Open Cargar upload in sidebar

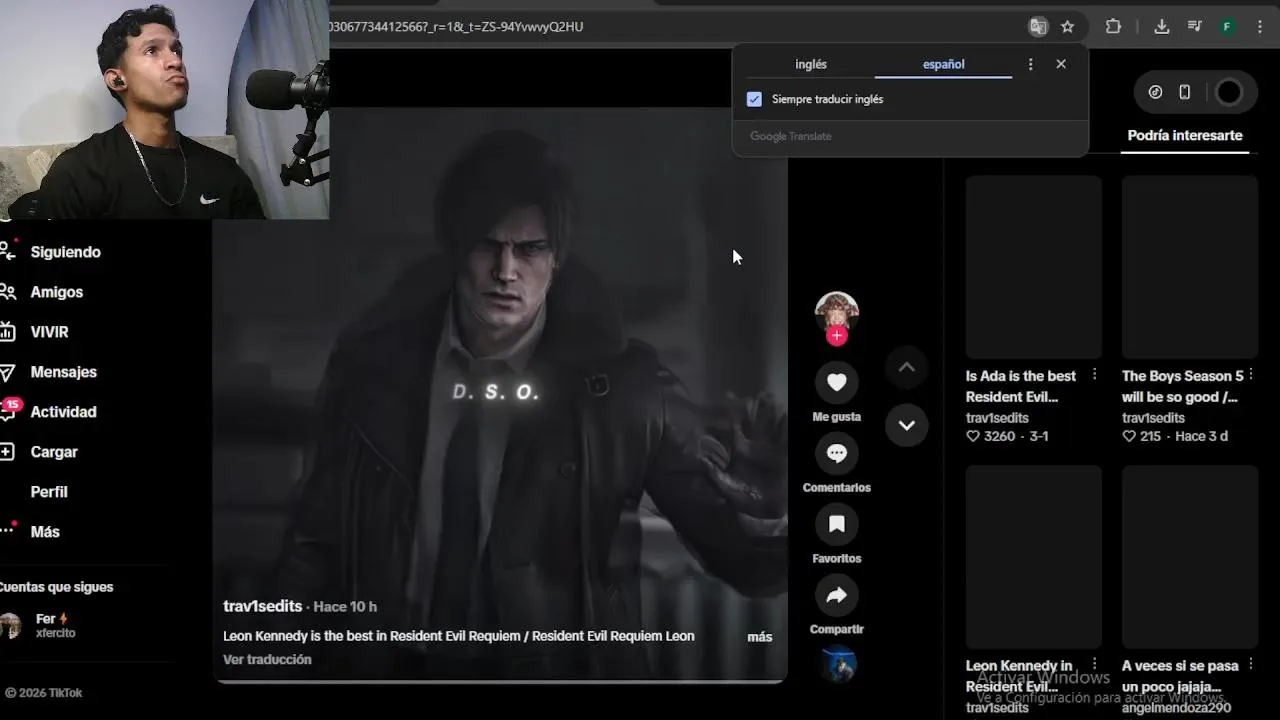(x=53, y=452)
